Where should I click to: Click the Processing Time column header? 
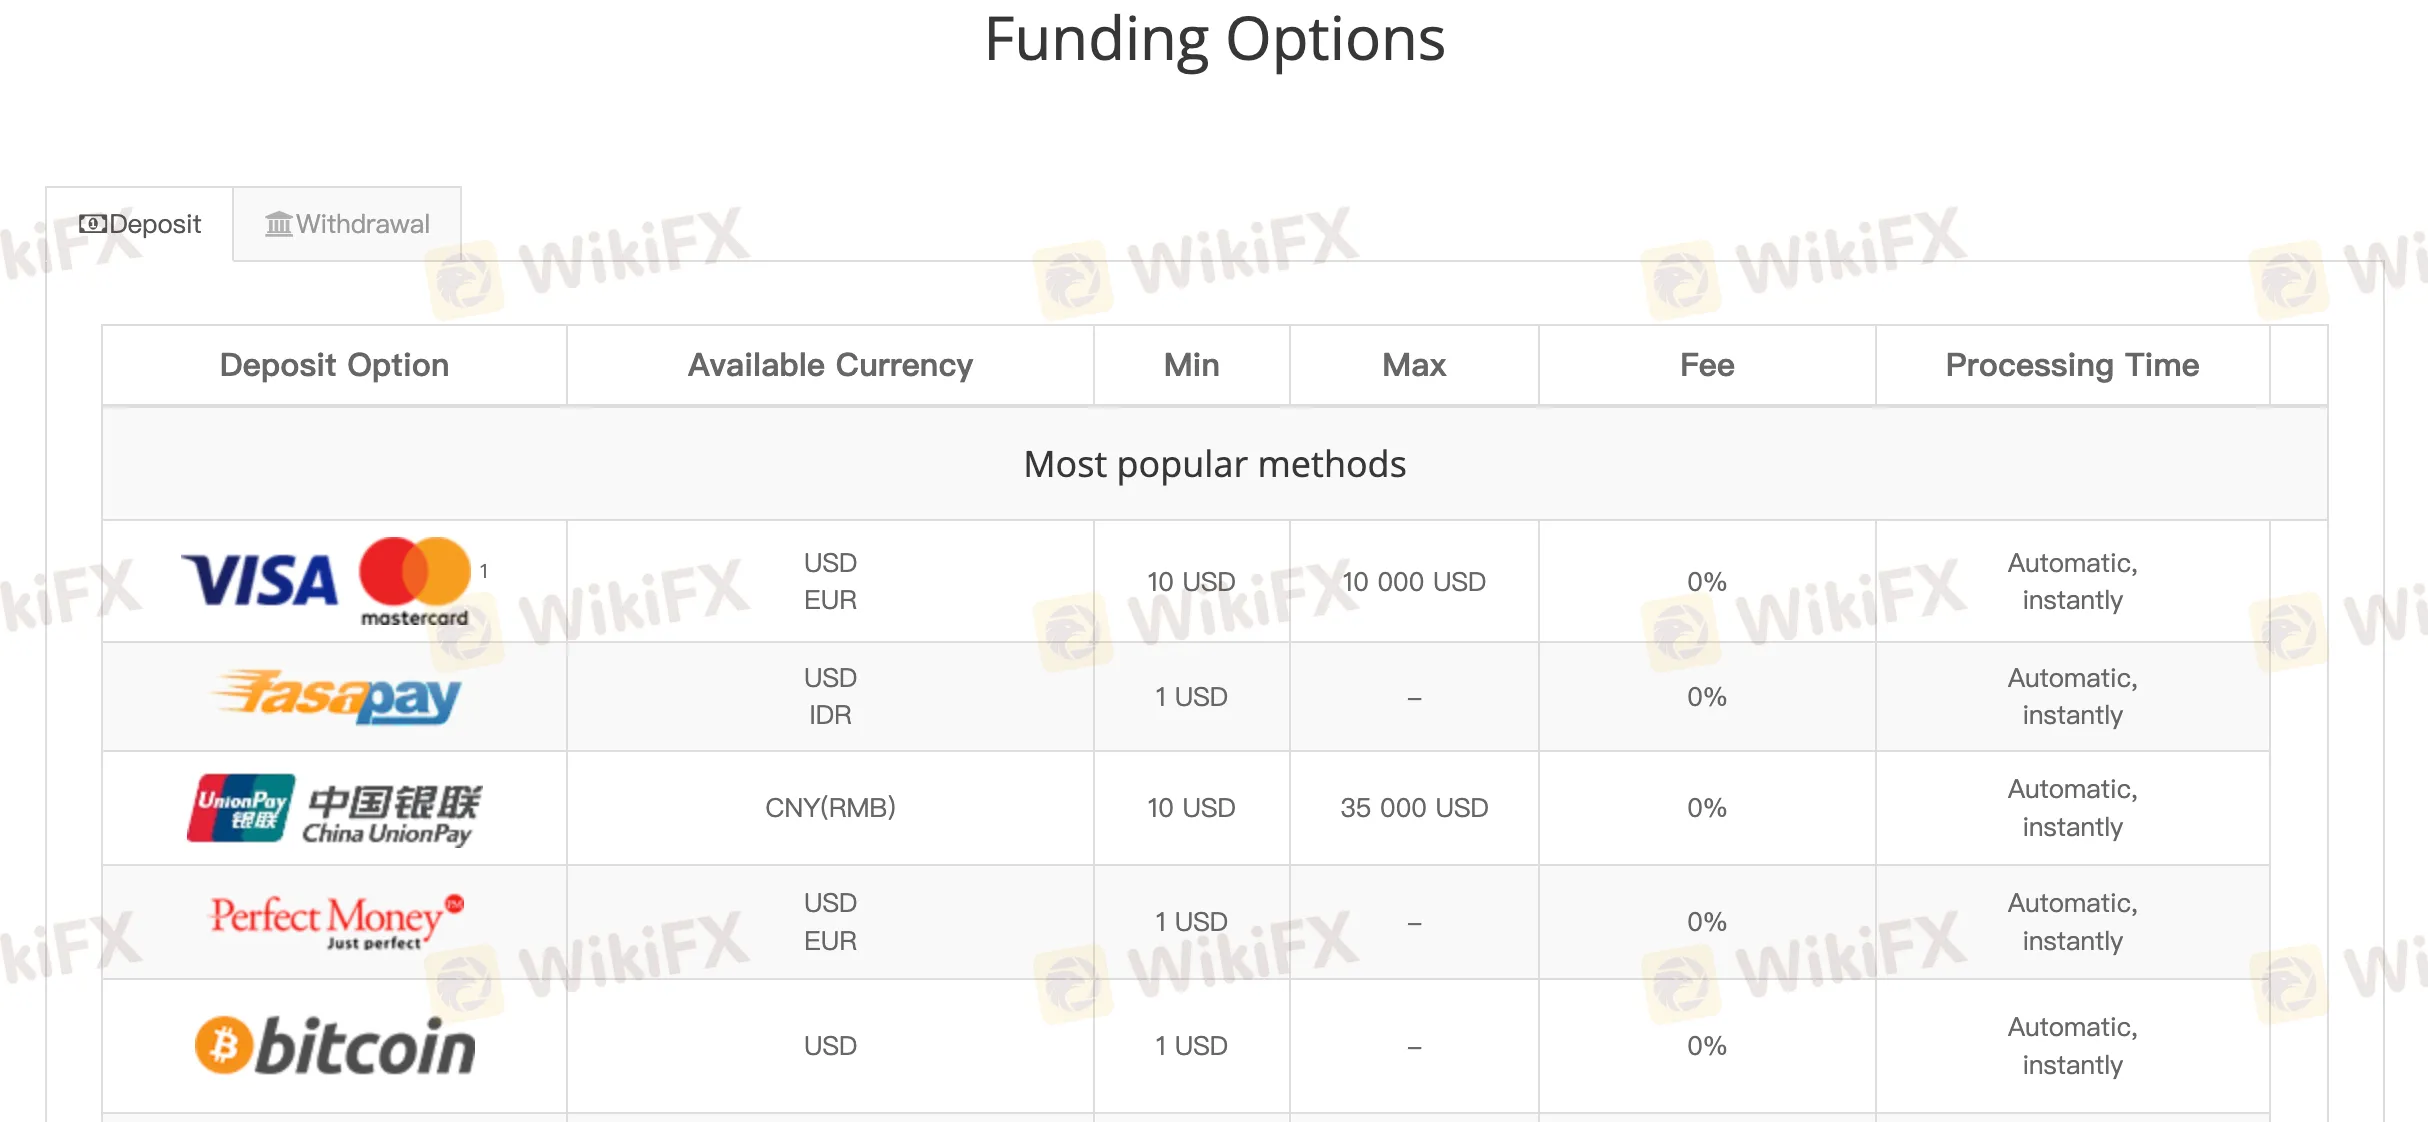(x=2072, y=365)
